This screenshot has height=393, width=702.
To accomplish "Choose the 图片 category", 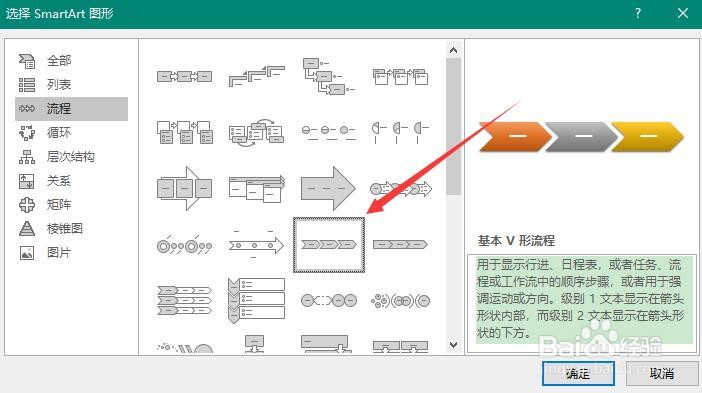I will tap(71, 253).
